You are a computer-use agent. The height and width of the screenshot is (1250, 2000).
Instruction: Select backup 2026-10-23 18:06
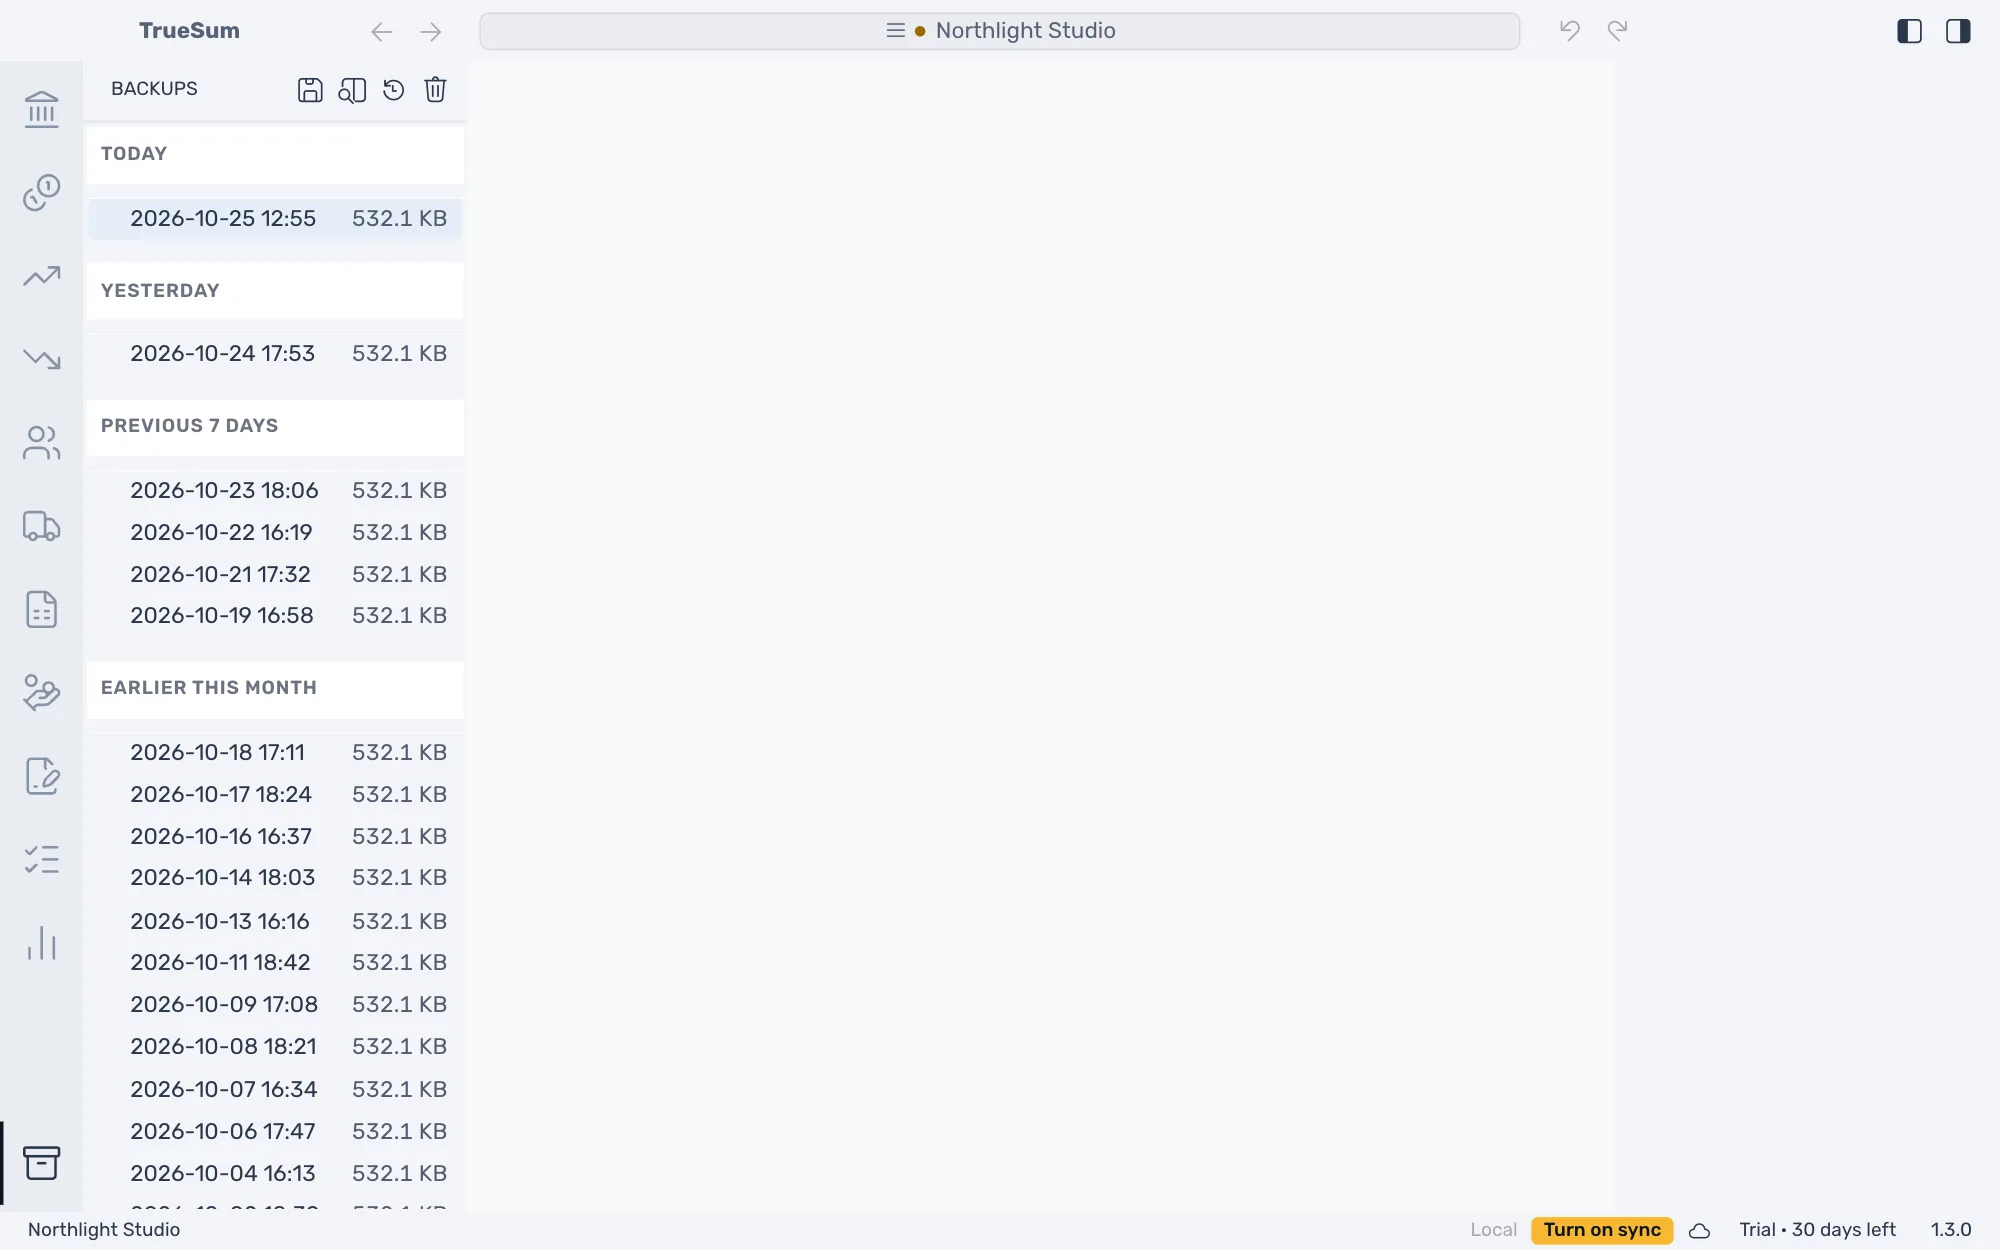(275, 491)
